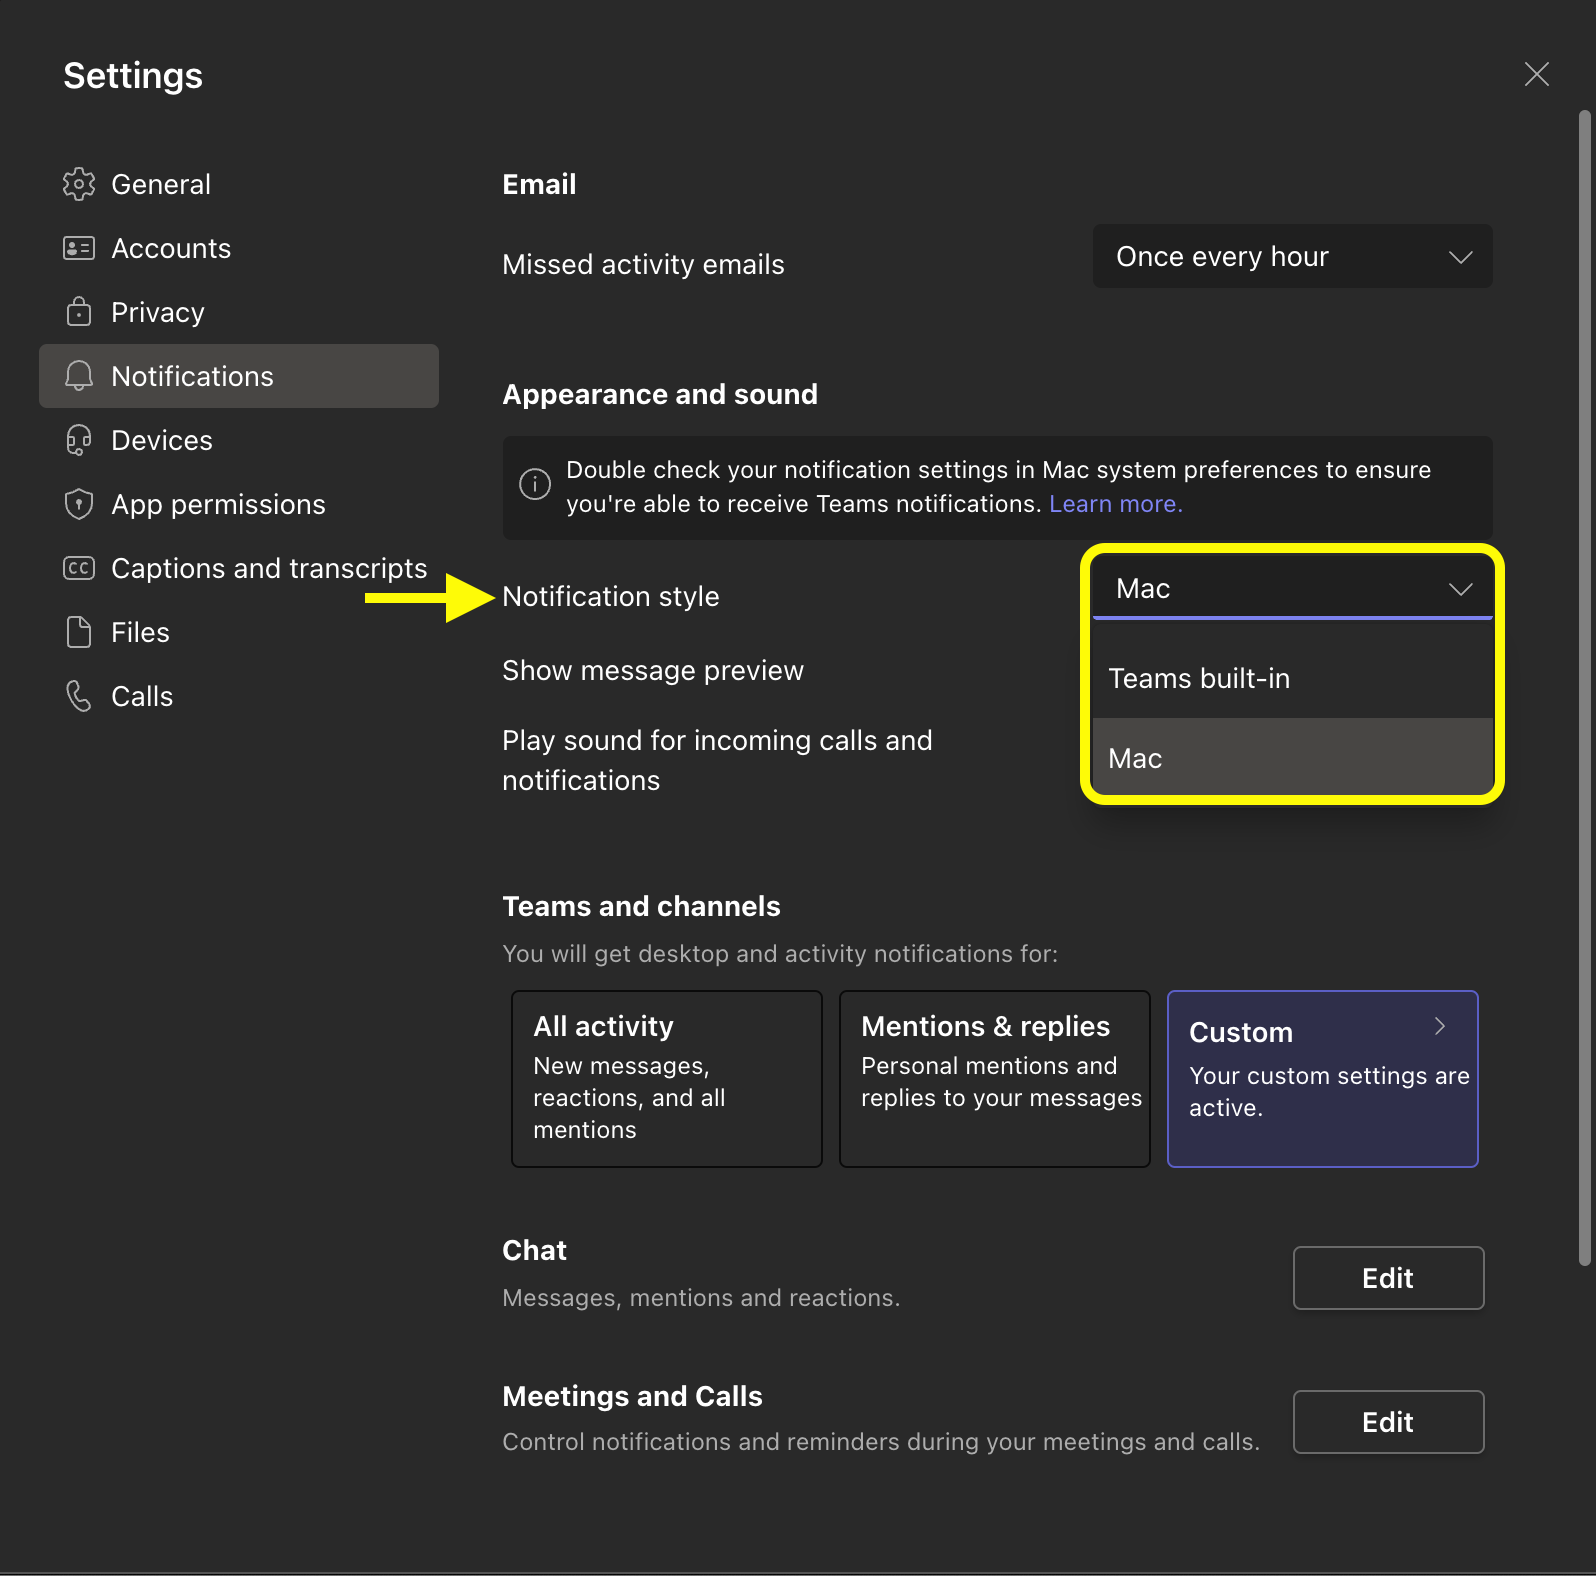Screen dimensions: 1596x1576
Task: Click the Show message preview label
Action: tap(653, 670)
